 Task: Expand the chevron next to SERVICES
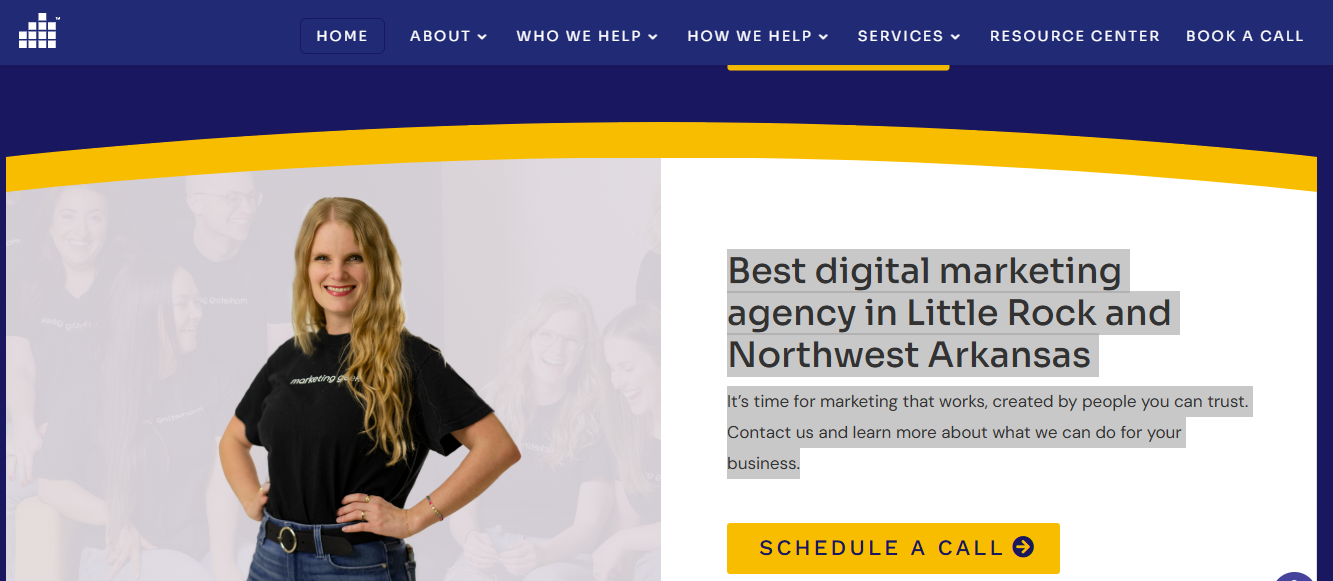pos(955,37)
